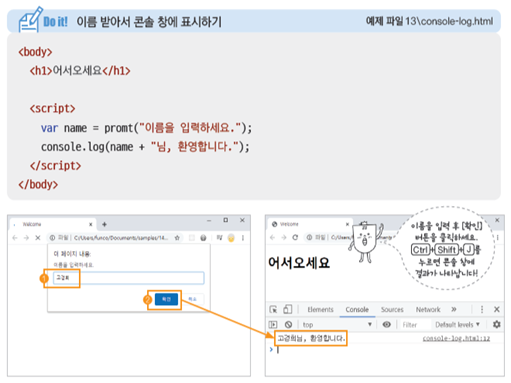The height and width of the screenshot is (383, 511).
Task: Clear the console with the ban icon
Action: click(x=288, y=324)
